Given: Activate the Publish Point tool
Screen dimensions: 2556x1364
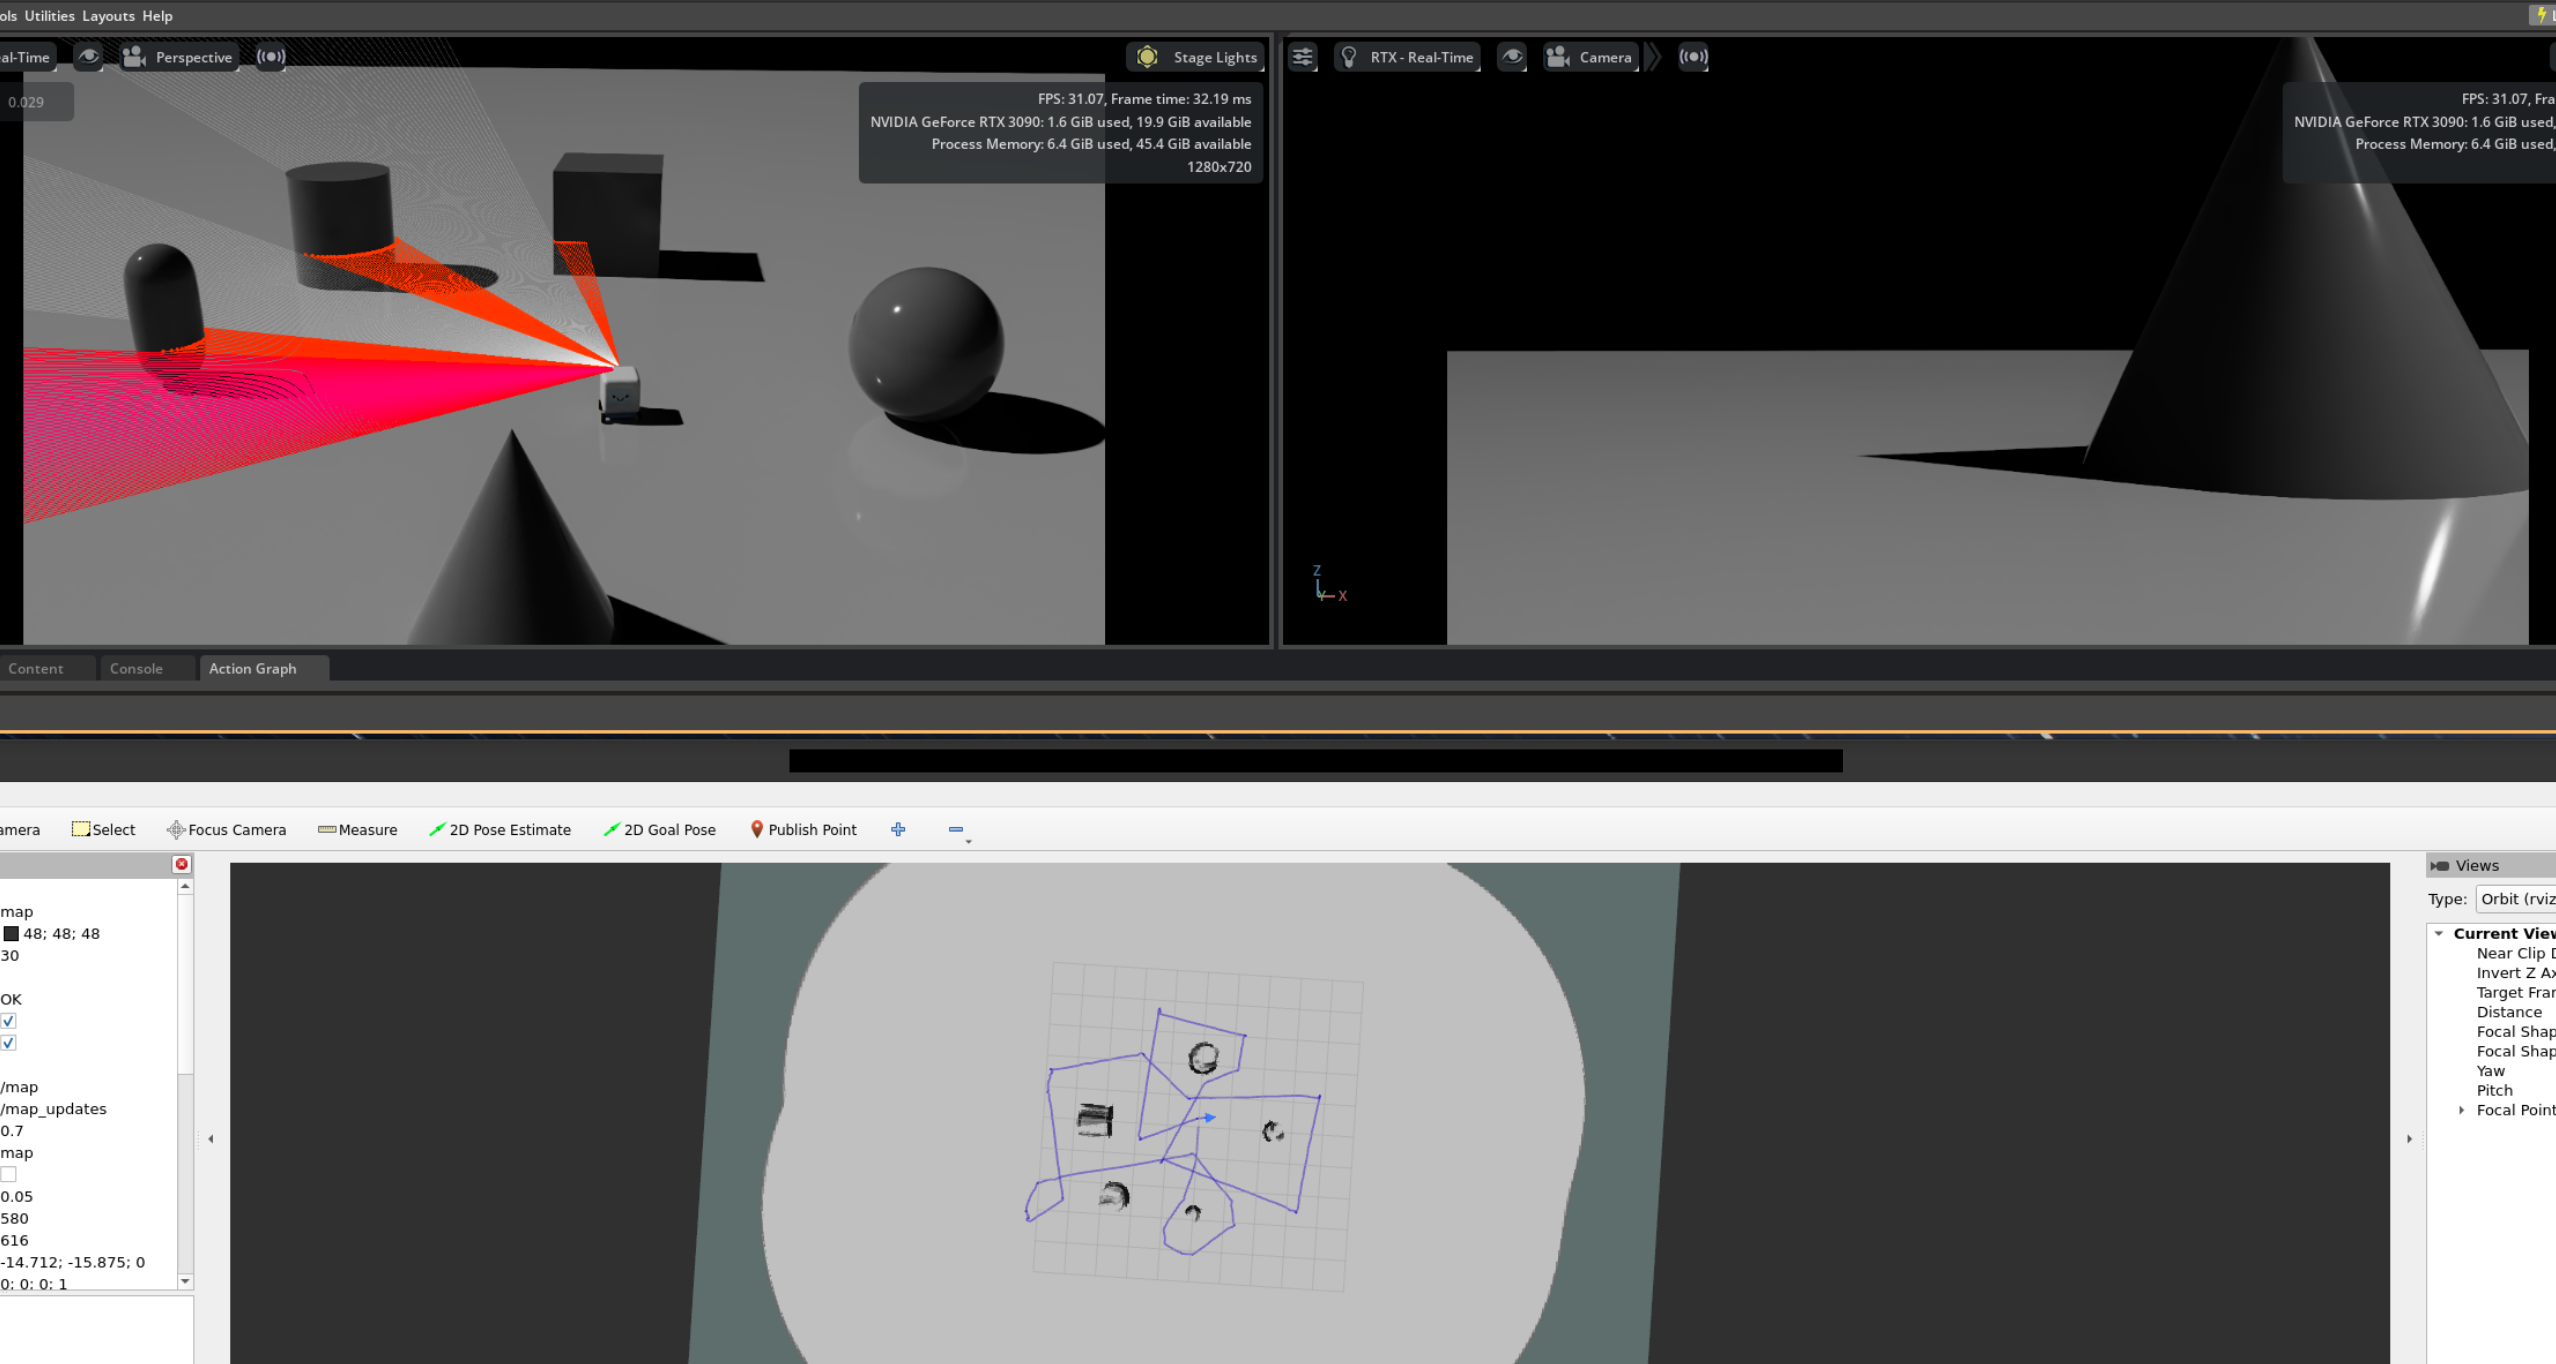Looking at the screenshot, I should (x=803, y=829).
